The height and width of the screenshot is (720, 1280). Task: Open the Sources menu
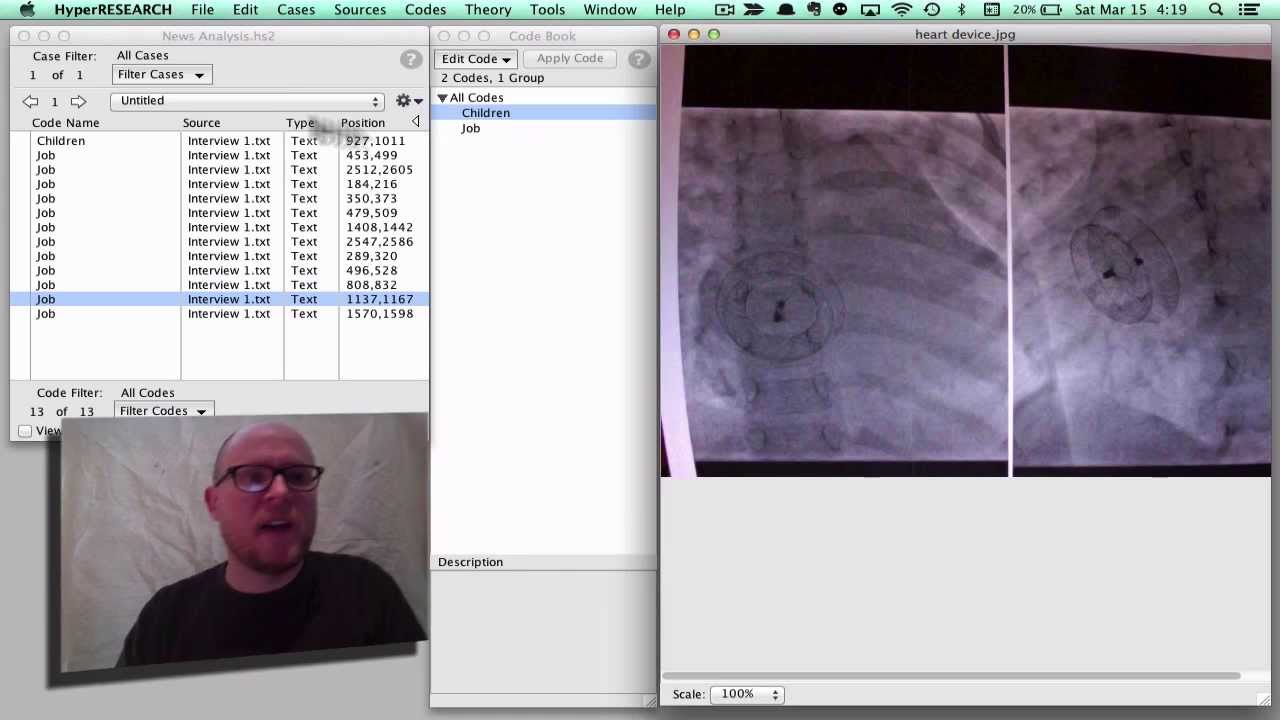[x=359, y=10]
